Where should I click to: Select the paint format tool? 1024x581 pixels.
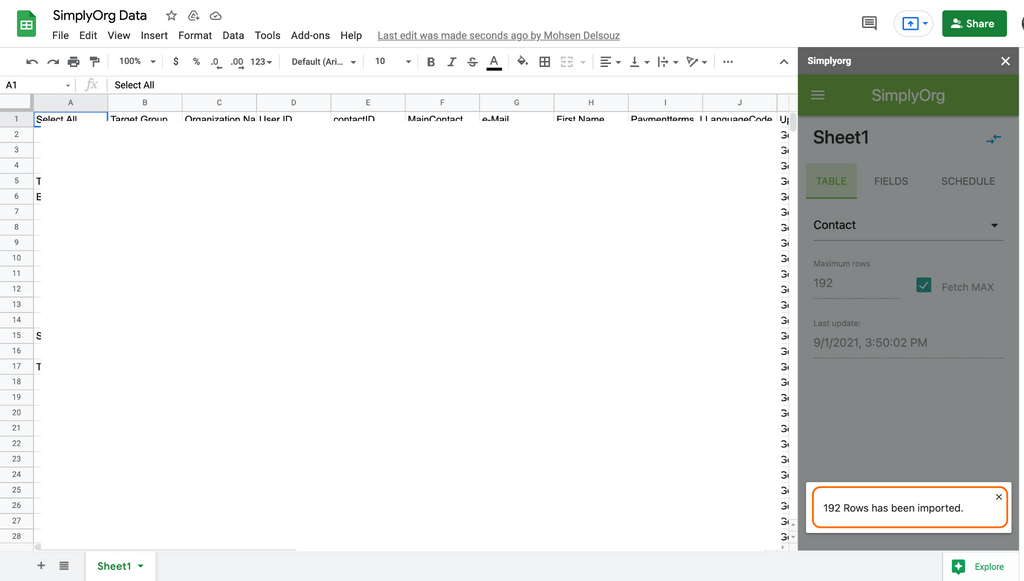coord(95,61)
